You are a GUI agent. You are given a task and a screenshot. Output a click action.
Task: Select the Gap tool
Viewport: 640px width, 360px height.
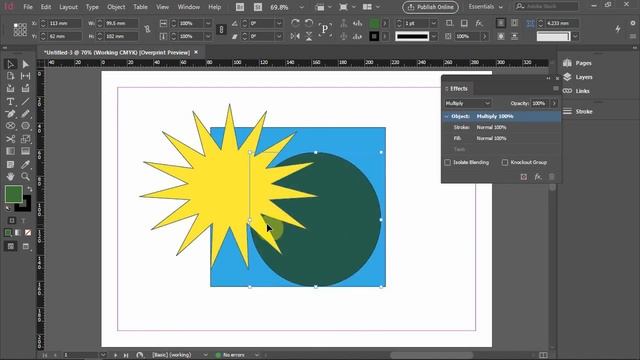click(25, 76)
